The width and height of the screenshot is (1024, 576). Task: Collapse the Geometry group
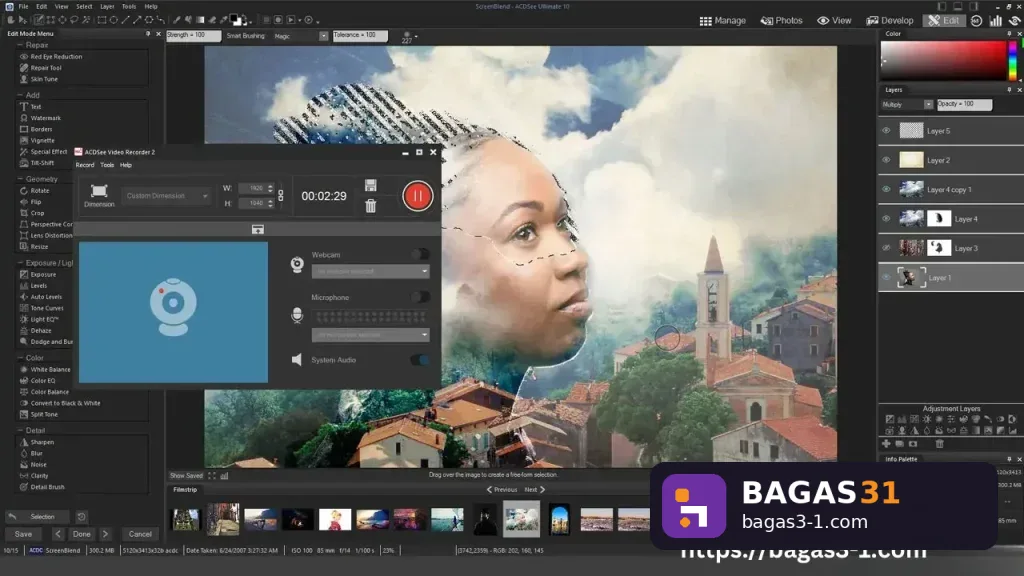[20, 179]
